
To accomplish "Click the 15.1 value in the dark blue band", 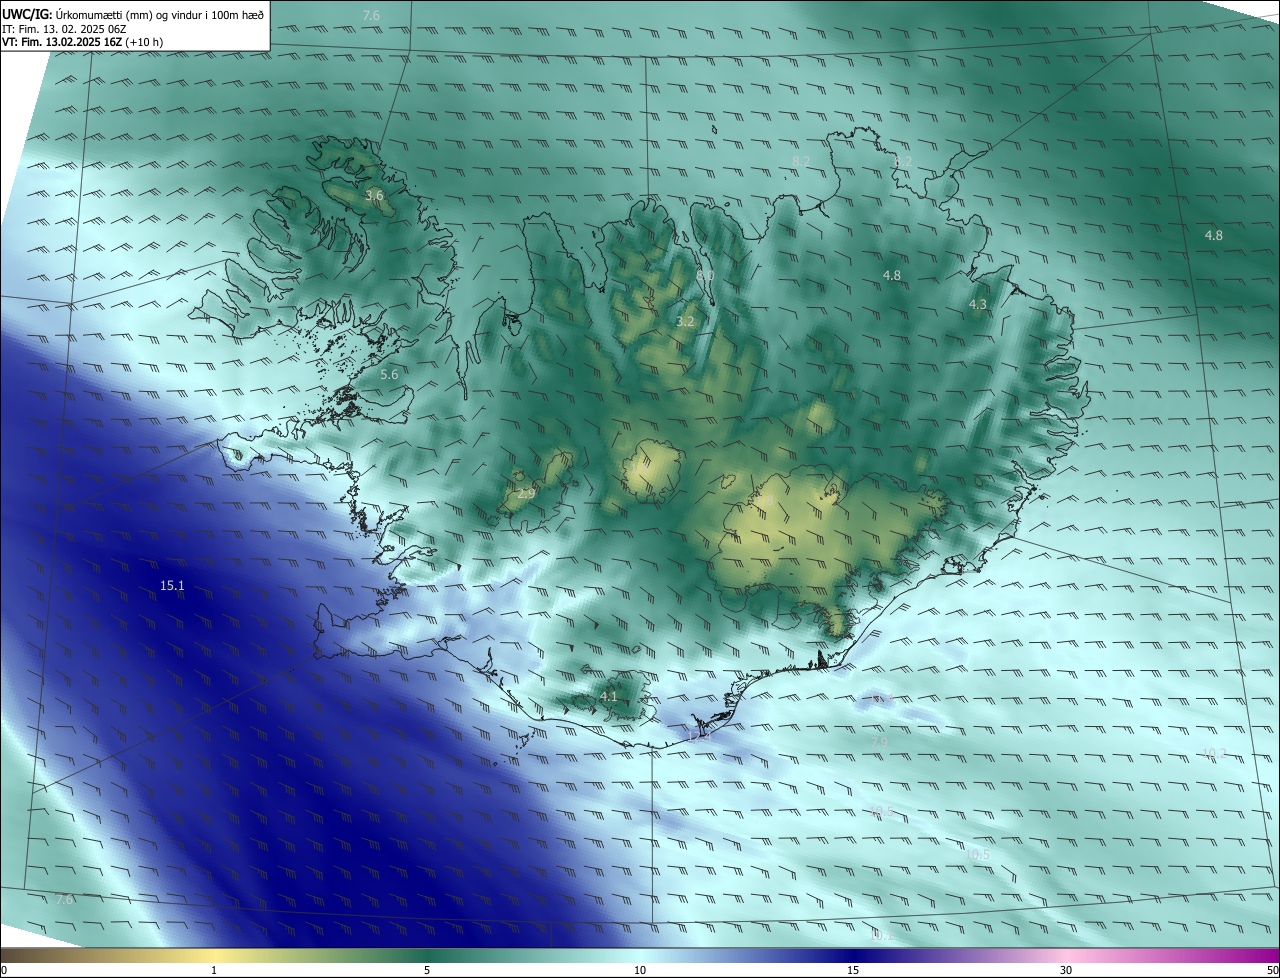I will pyautogui.click(x=172, y=585).
